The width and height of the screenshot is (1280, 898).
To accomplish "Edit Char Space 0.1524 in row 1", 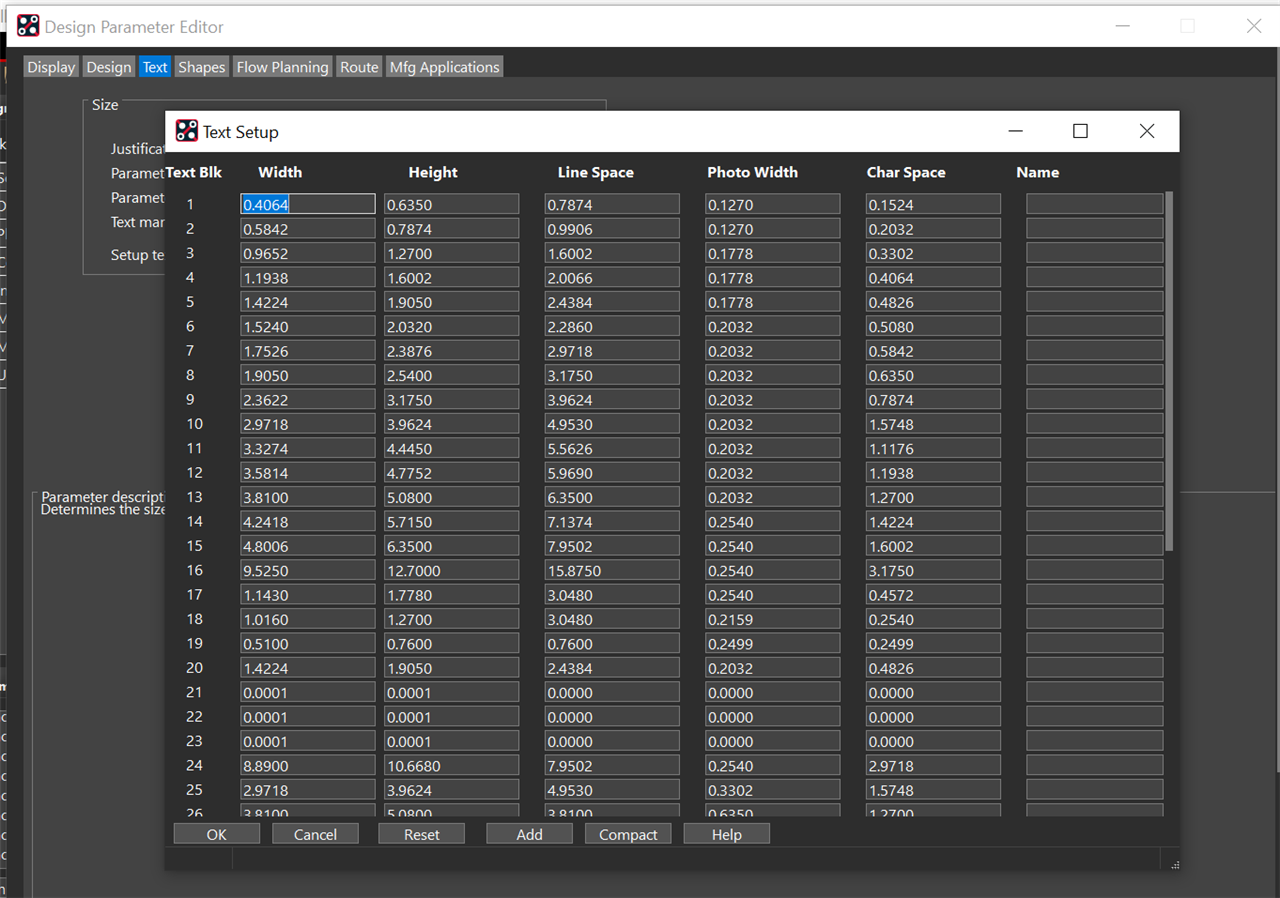I will pos(933,204).
